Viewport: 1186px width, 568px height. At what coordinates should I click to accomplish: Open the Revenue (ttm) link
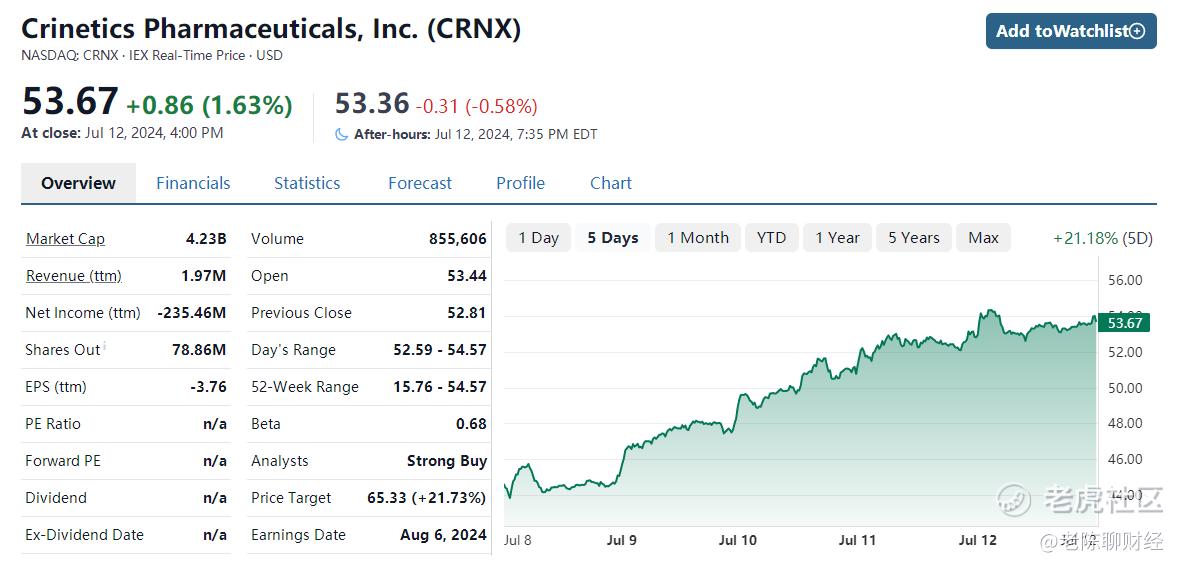point(73,276)
